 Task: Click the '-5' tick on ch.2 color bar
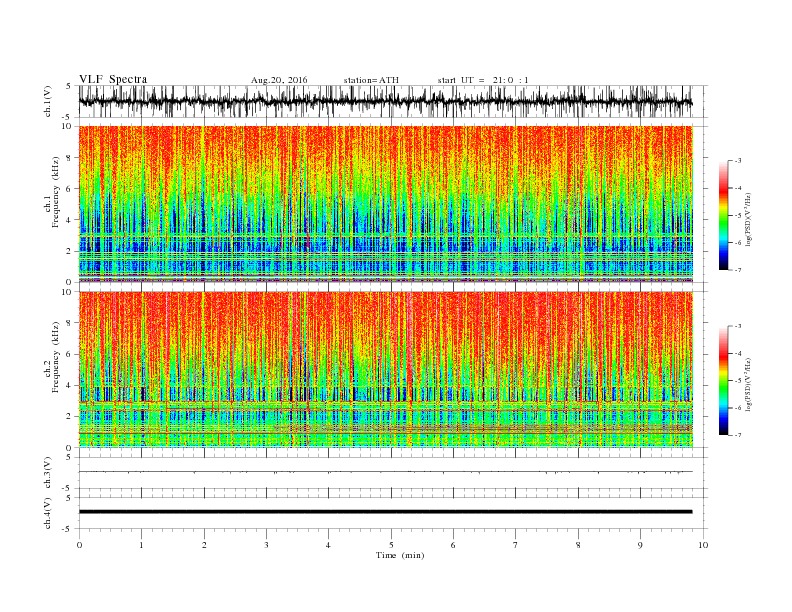737,381
